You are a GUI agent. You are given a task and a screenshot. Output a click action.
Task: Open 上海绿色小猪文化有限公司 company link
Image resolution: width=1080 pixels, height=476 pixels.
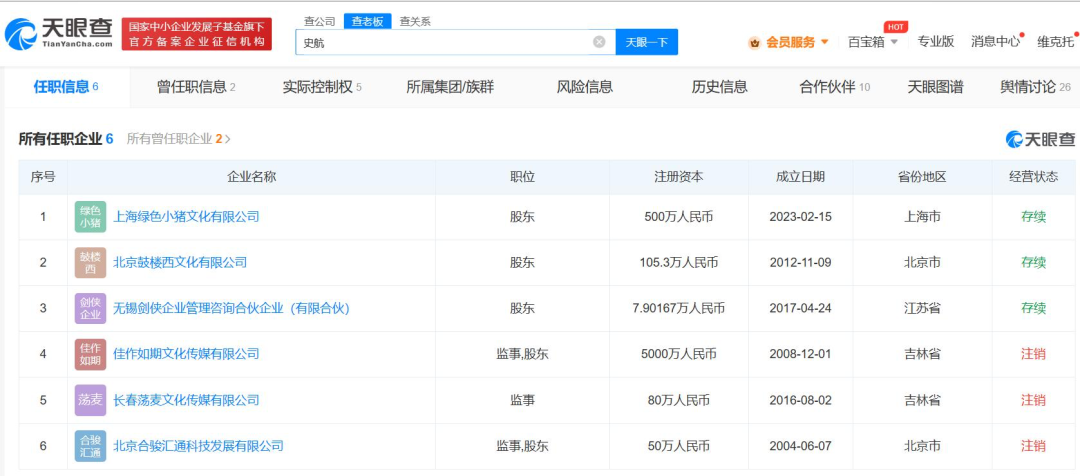pyautogui.click(x=186, y=217)
